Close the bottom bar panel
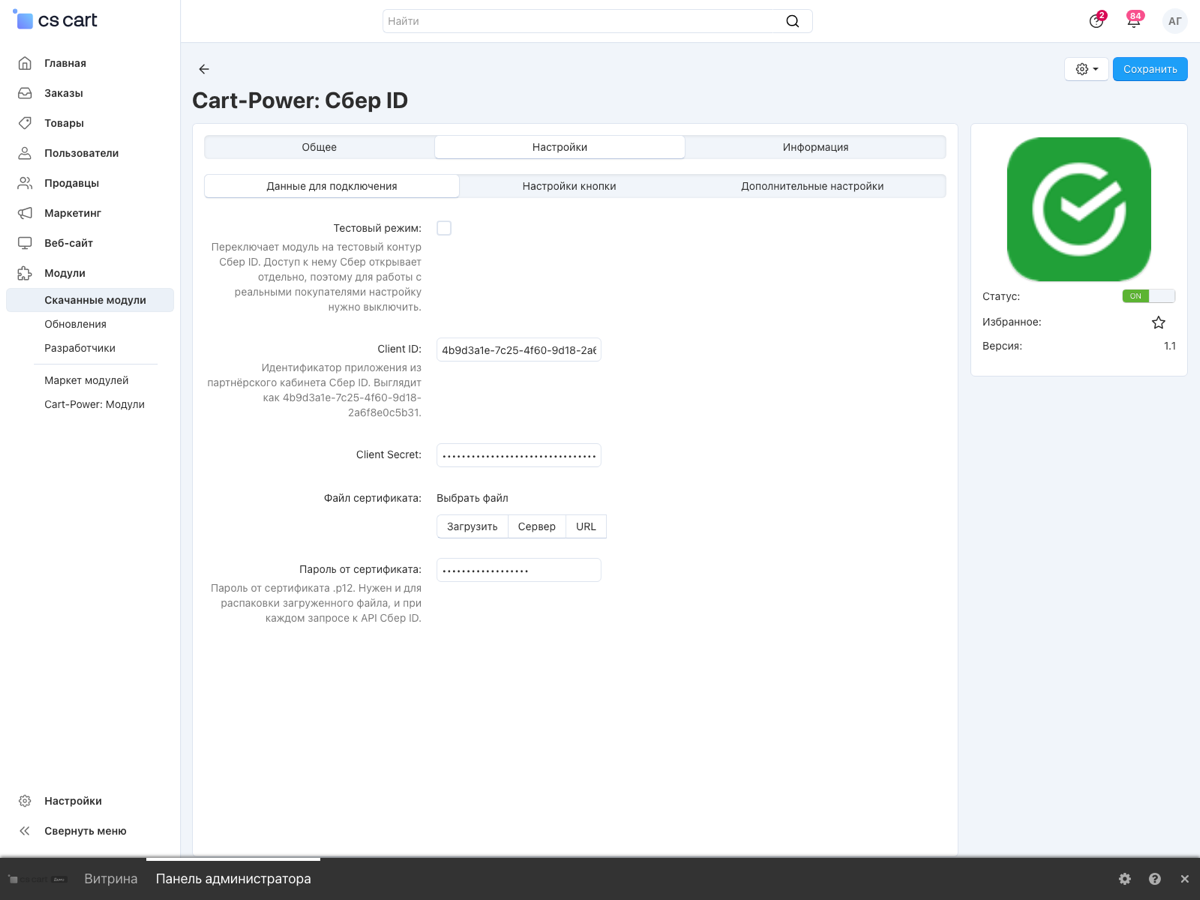This screenshot has height=900, width=1200. [x=1185, y=879]
